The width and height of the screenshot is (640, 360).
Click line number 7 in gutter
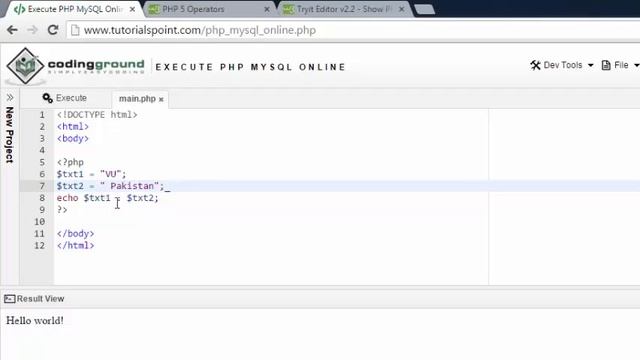click(42, 186)
